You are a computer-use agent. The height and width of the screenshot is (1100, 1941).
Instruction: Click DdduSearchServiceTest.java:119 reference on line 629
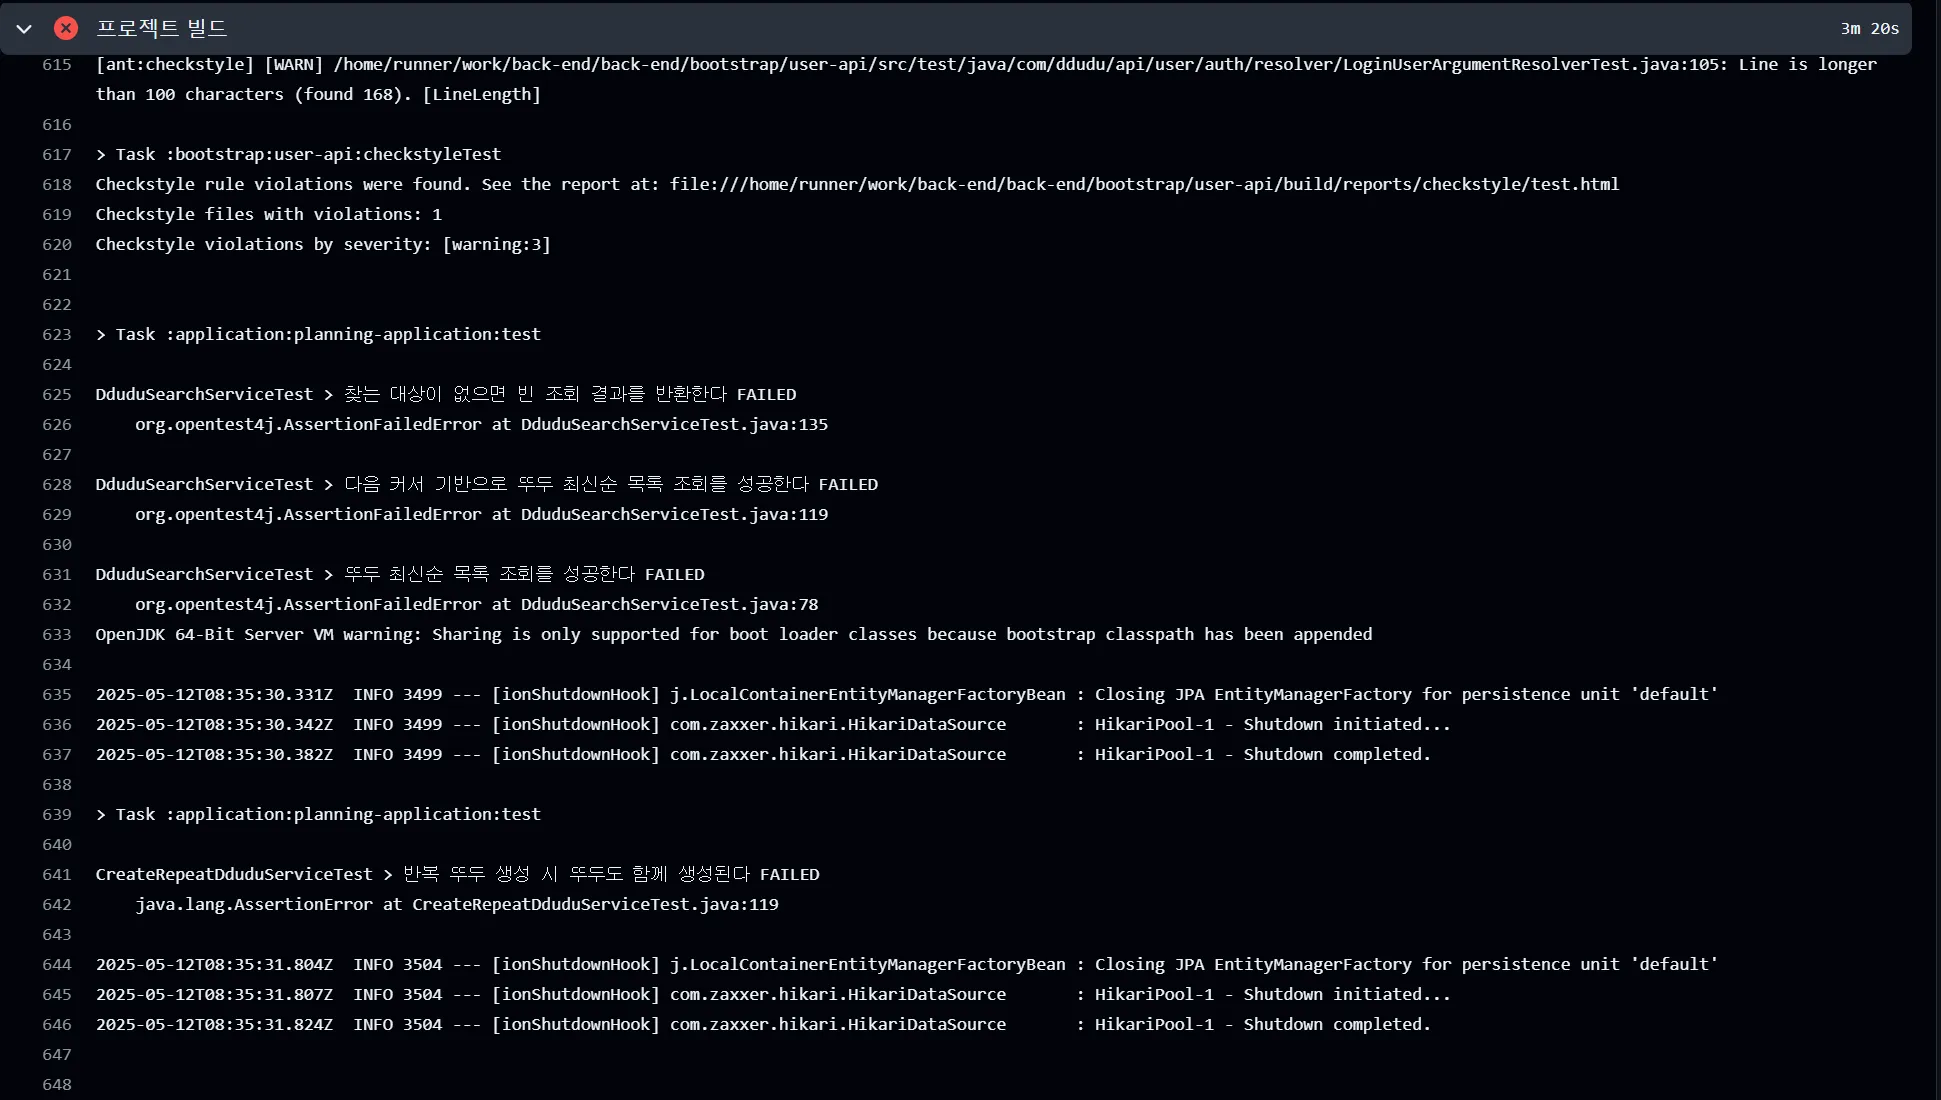[x=675, y=514]
